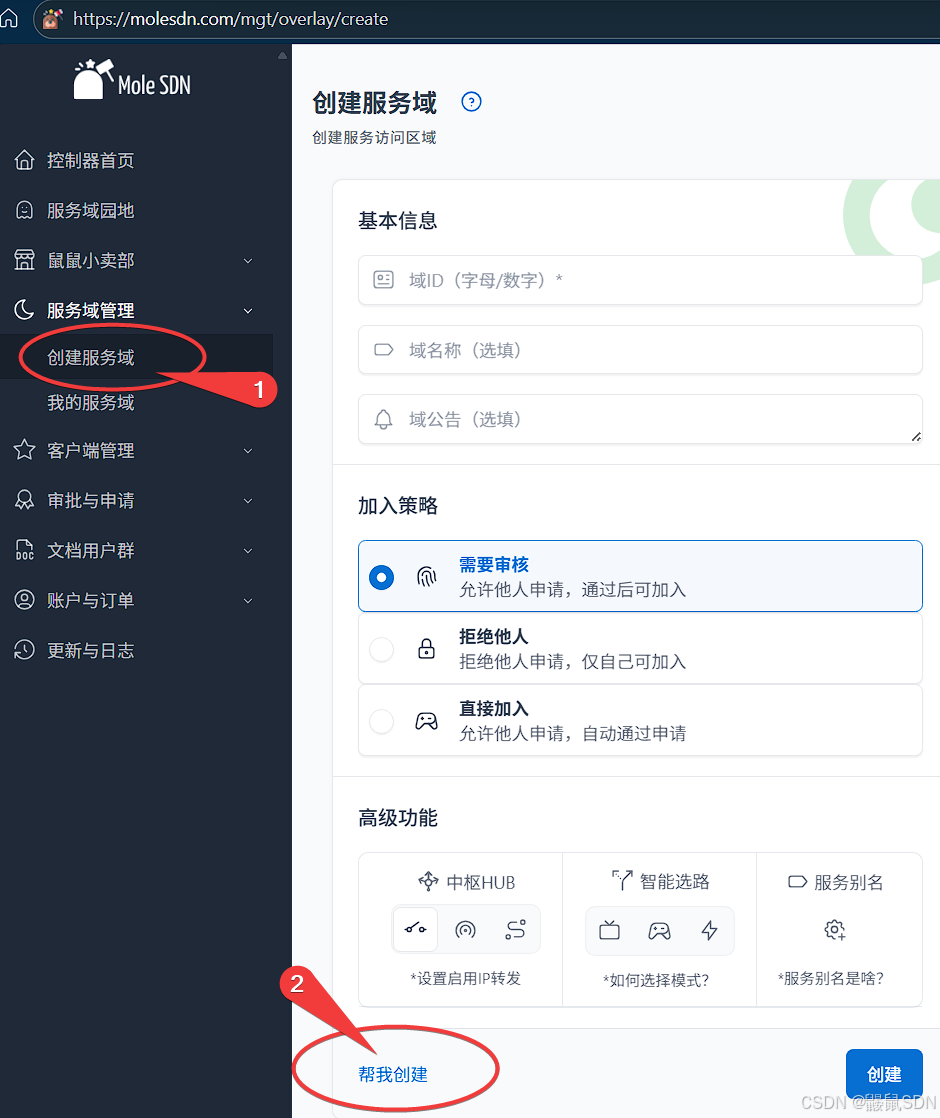Click the star icon beside 客户端管理
The height and width of the screenshot is (1118, 940).
(24, 450)
